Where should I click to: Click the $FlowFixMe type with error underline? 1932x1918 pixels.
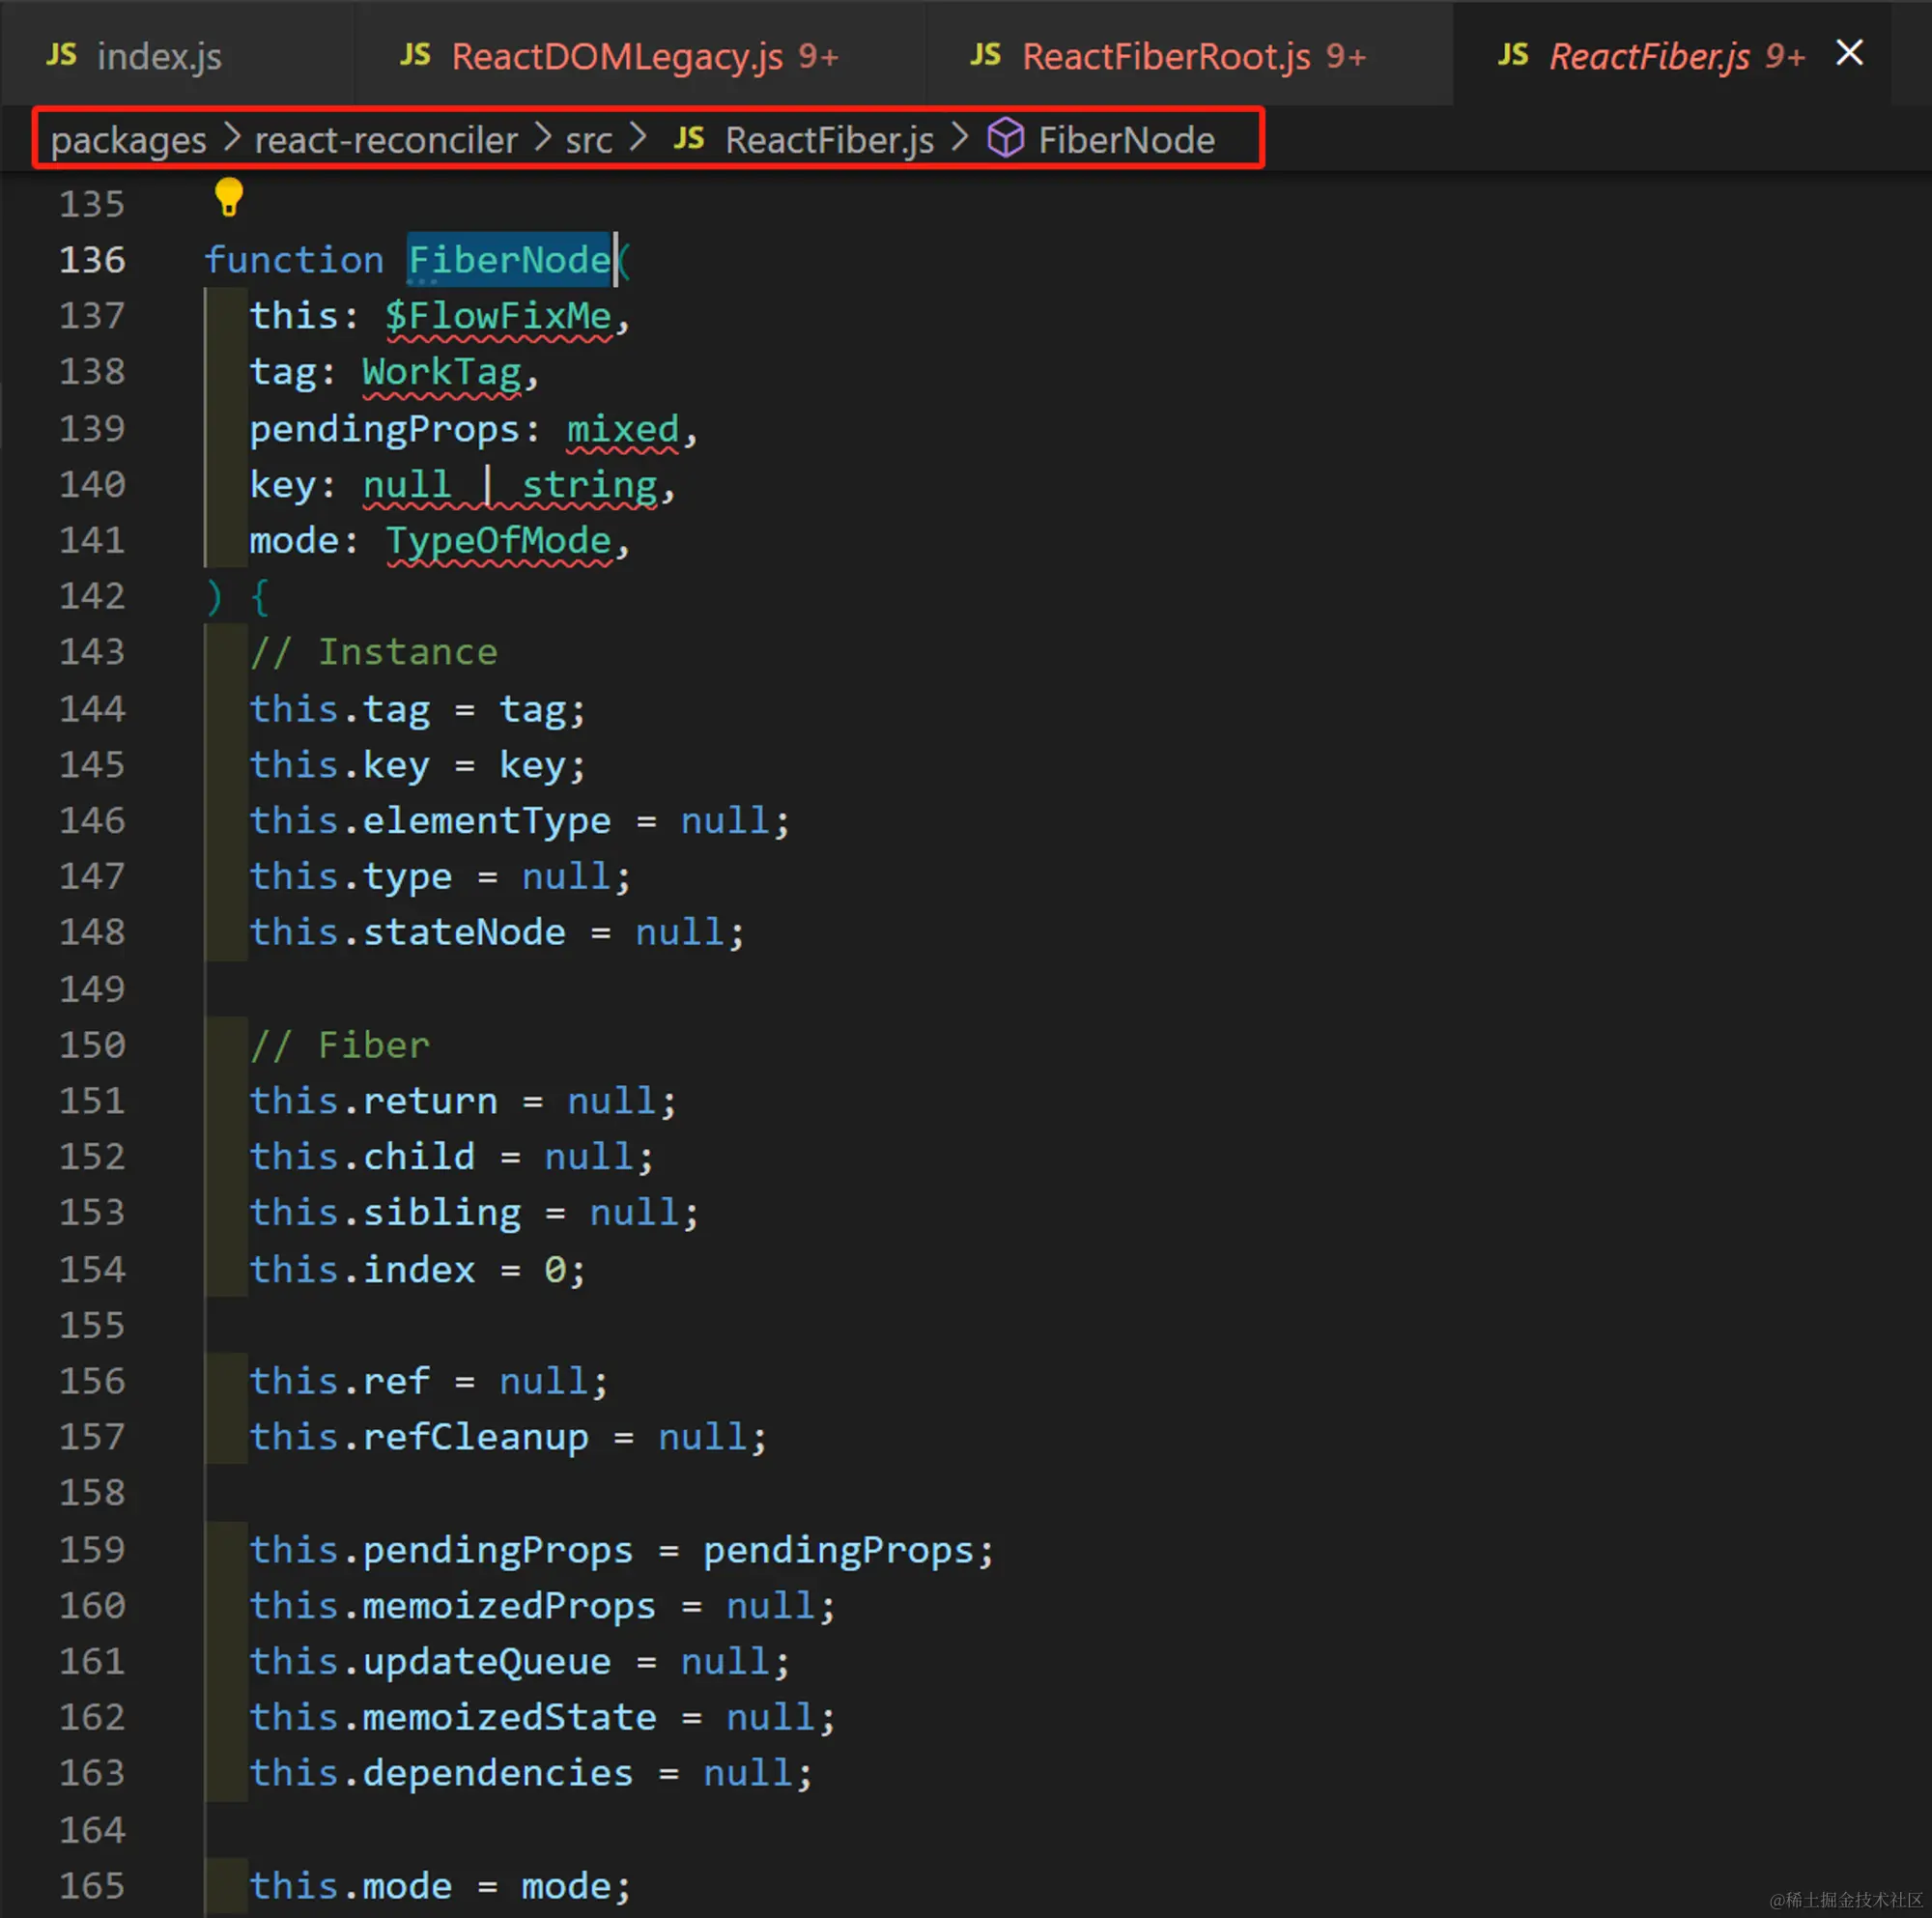(498, 316)
